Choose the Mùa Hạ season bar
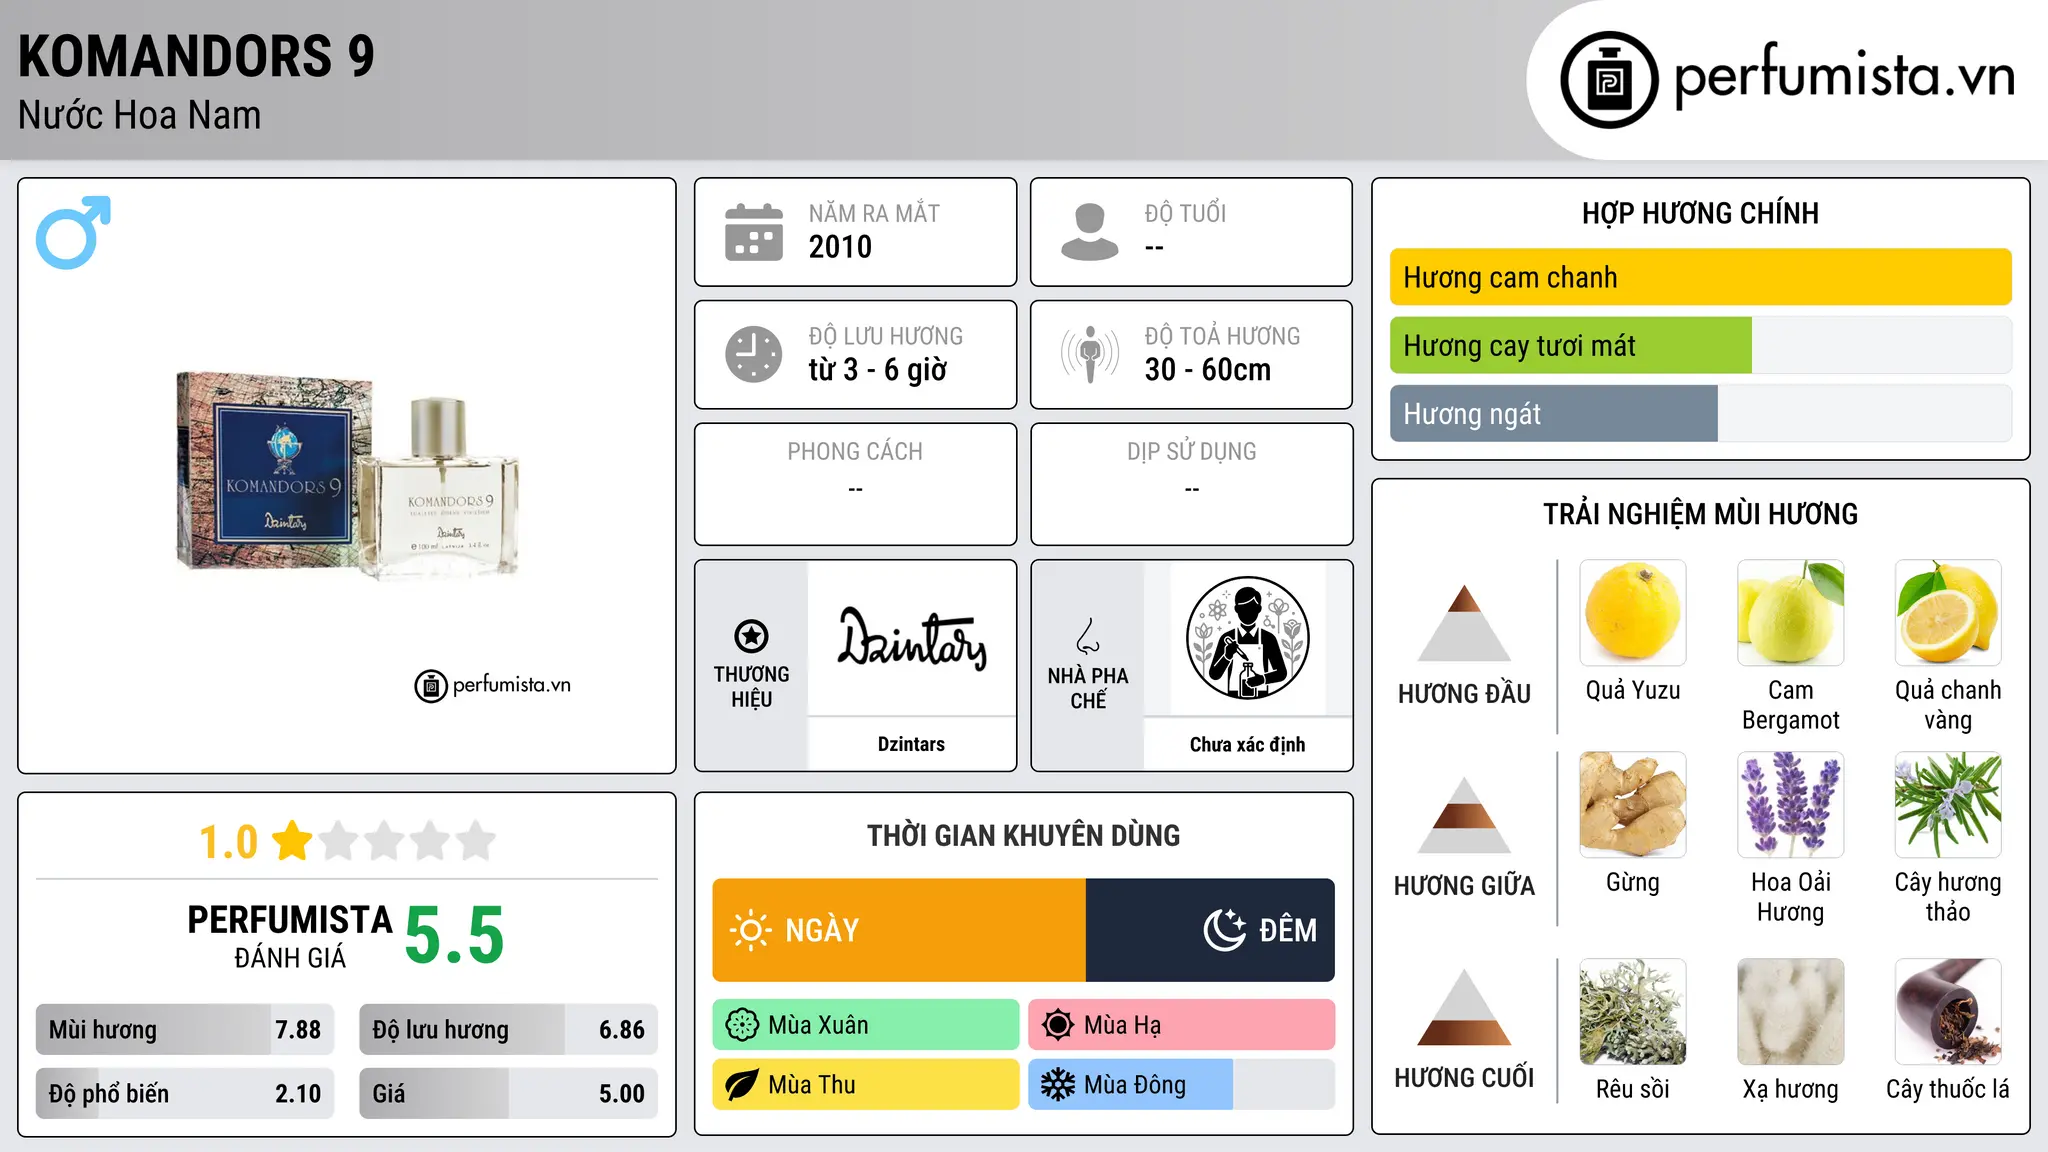 [x=1182, y=1025]
